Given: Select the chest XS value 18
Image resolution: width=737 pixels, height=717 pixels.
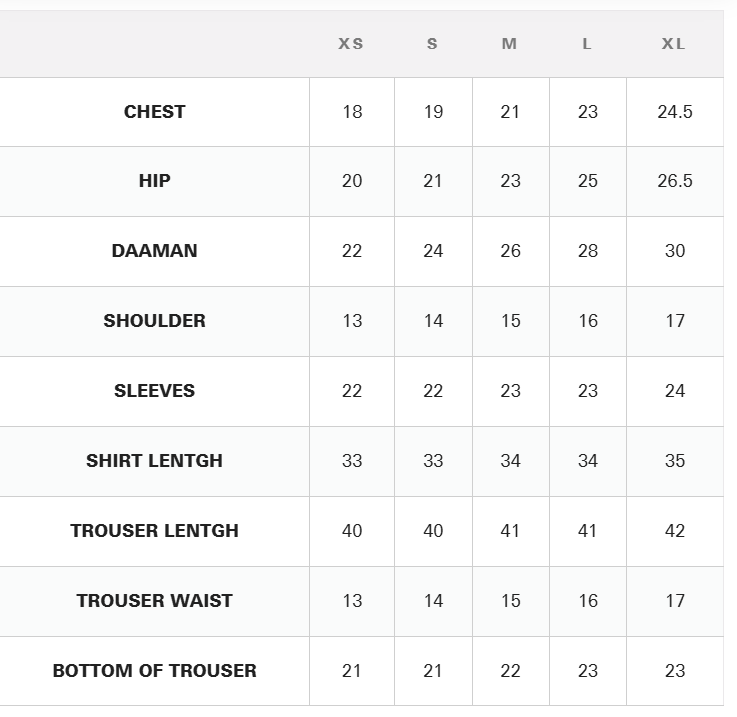Looking at the screenshot, I should [352, 112].
